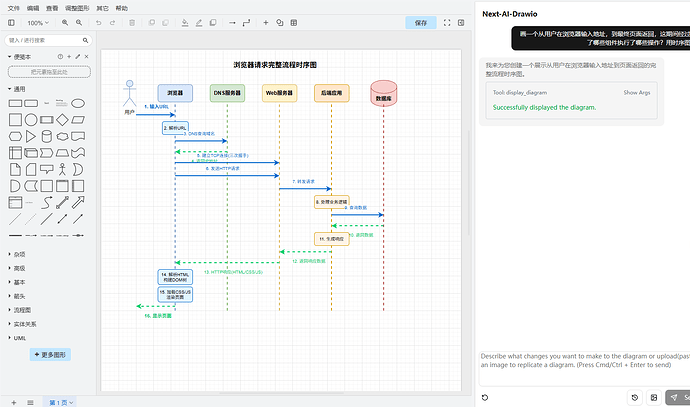This screenshot has width=690, height=407.
Task: Open the 调整图形 menu
Action: point(77,8)
